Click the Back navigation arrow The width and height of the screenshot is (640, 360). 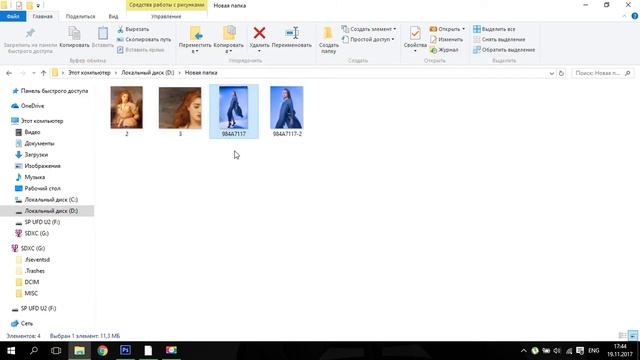pos(9,73)
